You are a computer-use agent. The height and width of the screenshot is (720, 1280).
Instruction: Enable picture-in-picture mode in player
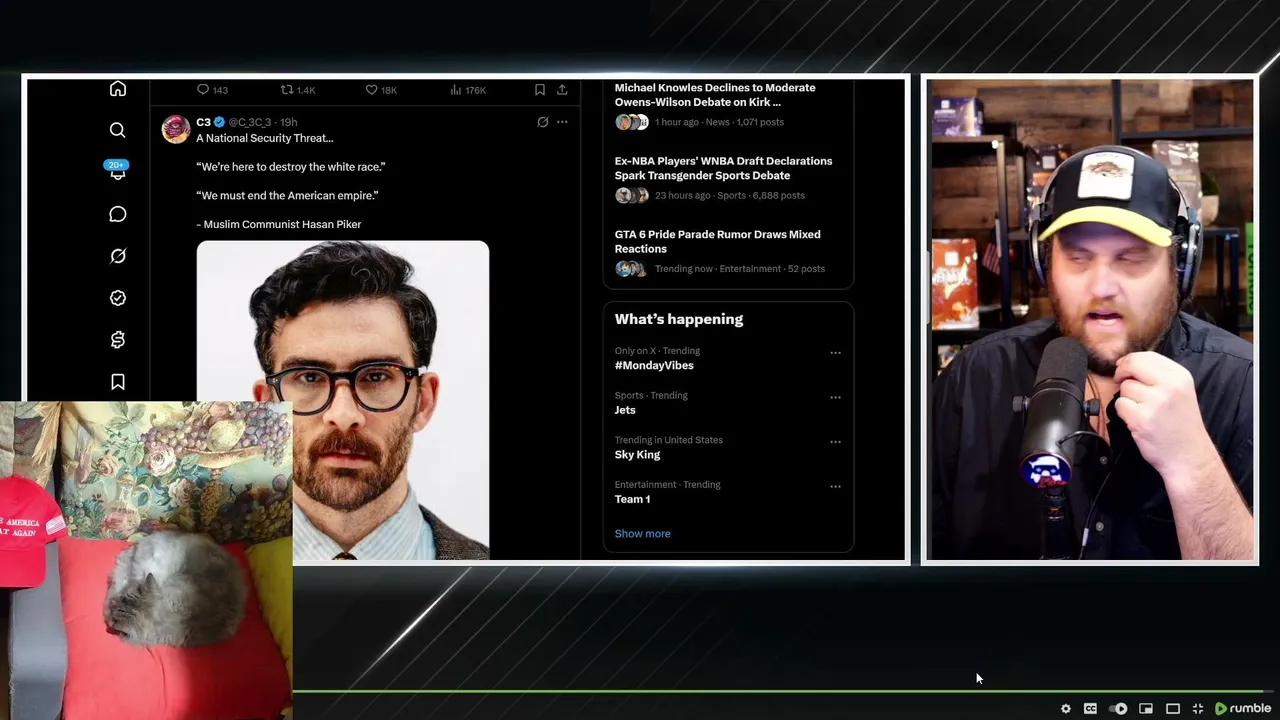[1146, 709]
